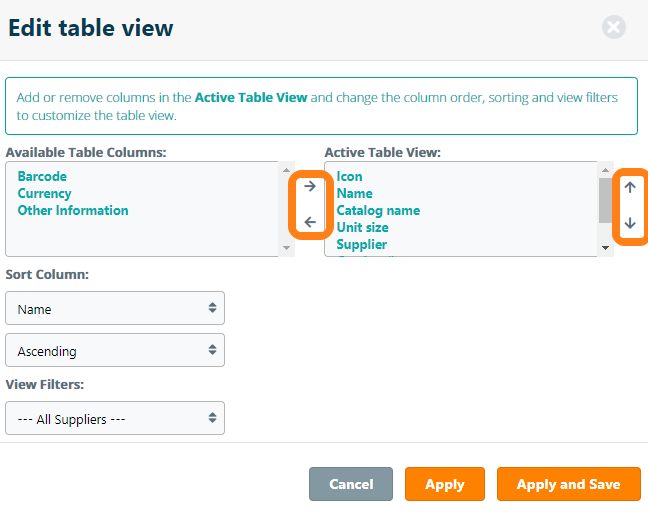The height and width of the screenshot is (515, 648).
Task: Move selected column up with up arrow
Action: tap(630, 187)
